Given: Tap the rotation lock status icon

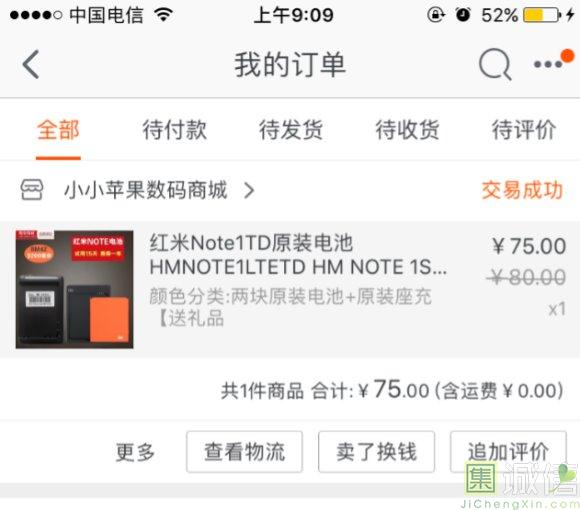Looking at the screenshot, I should click(x=436, y=15).
